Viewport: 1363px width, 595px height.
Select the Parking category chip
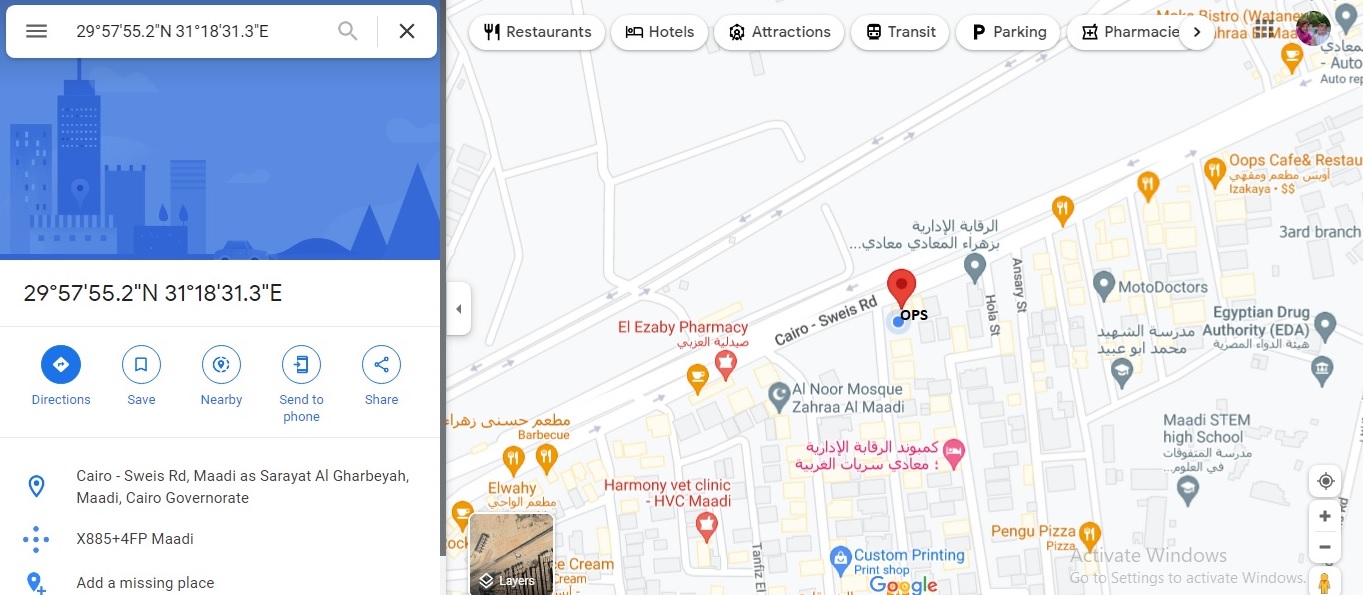pyautogui.click(x=1008, y=32)
